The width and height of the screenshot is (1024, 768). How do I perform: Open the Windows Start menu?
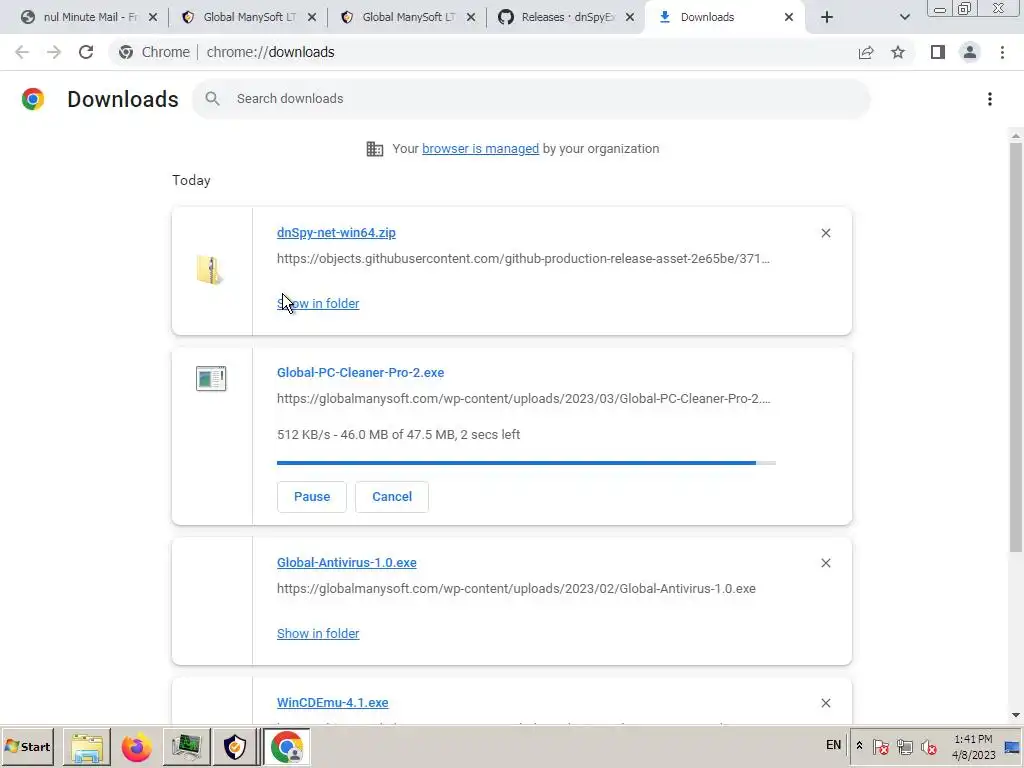28,747
